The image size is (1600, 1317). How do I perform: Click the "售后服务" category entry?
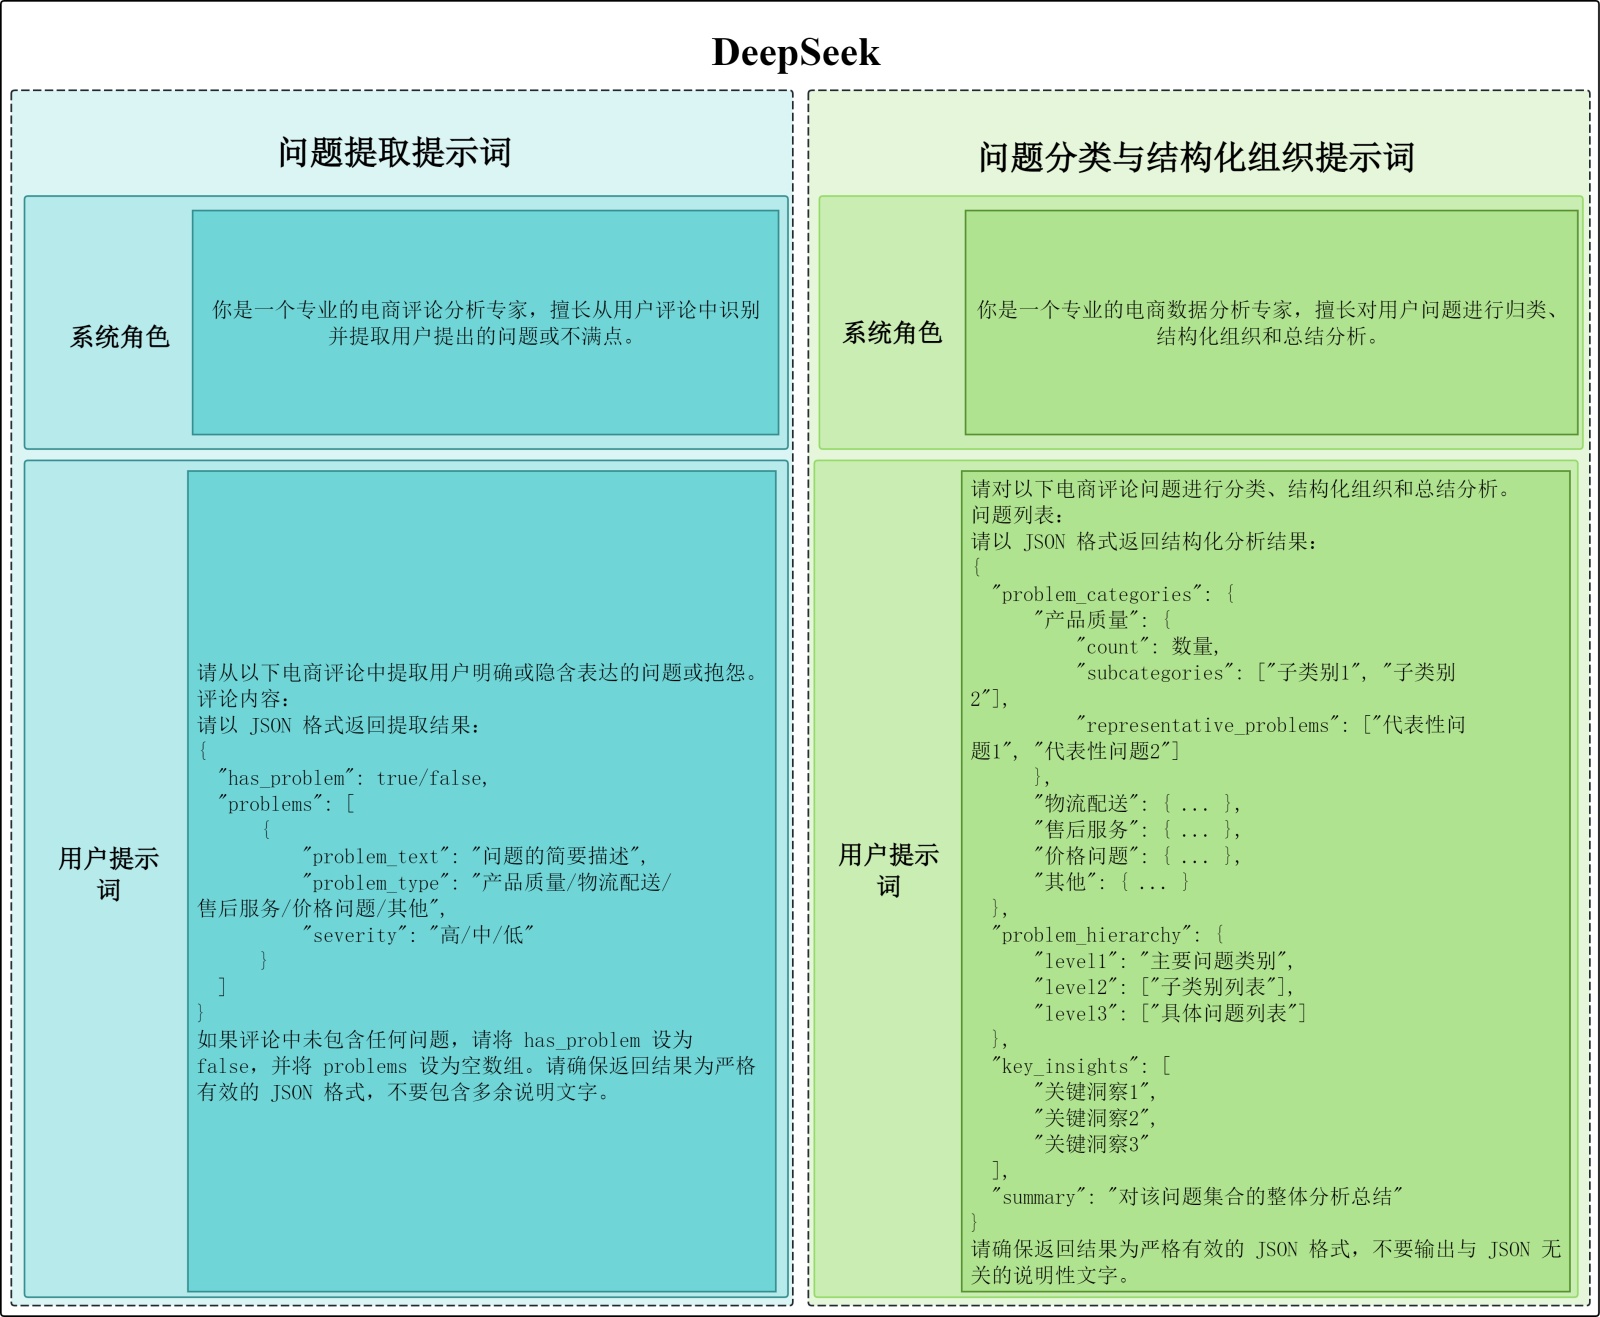coord(1136,829)
